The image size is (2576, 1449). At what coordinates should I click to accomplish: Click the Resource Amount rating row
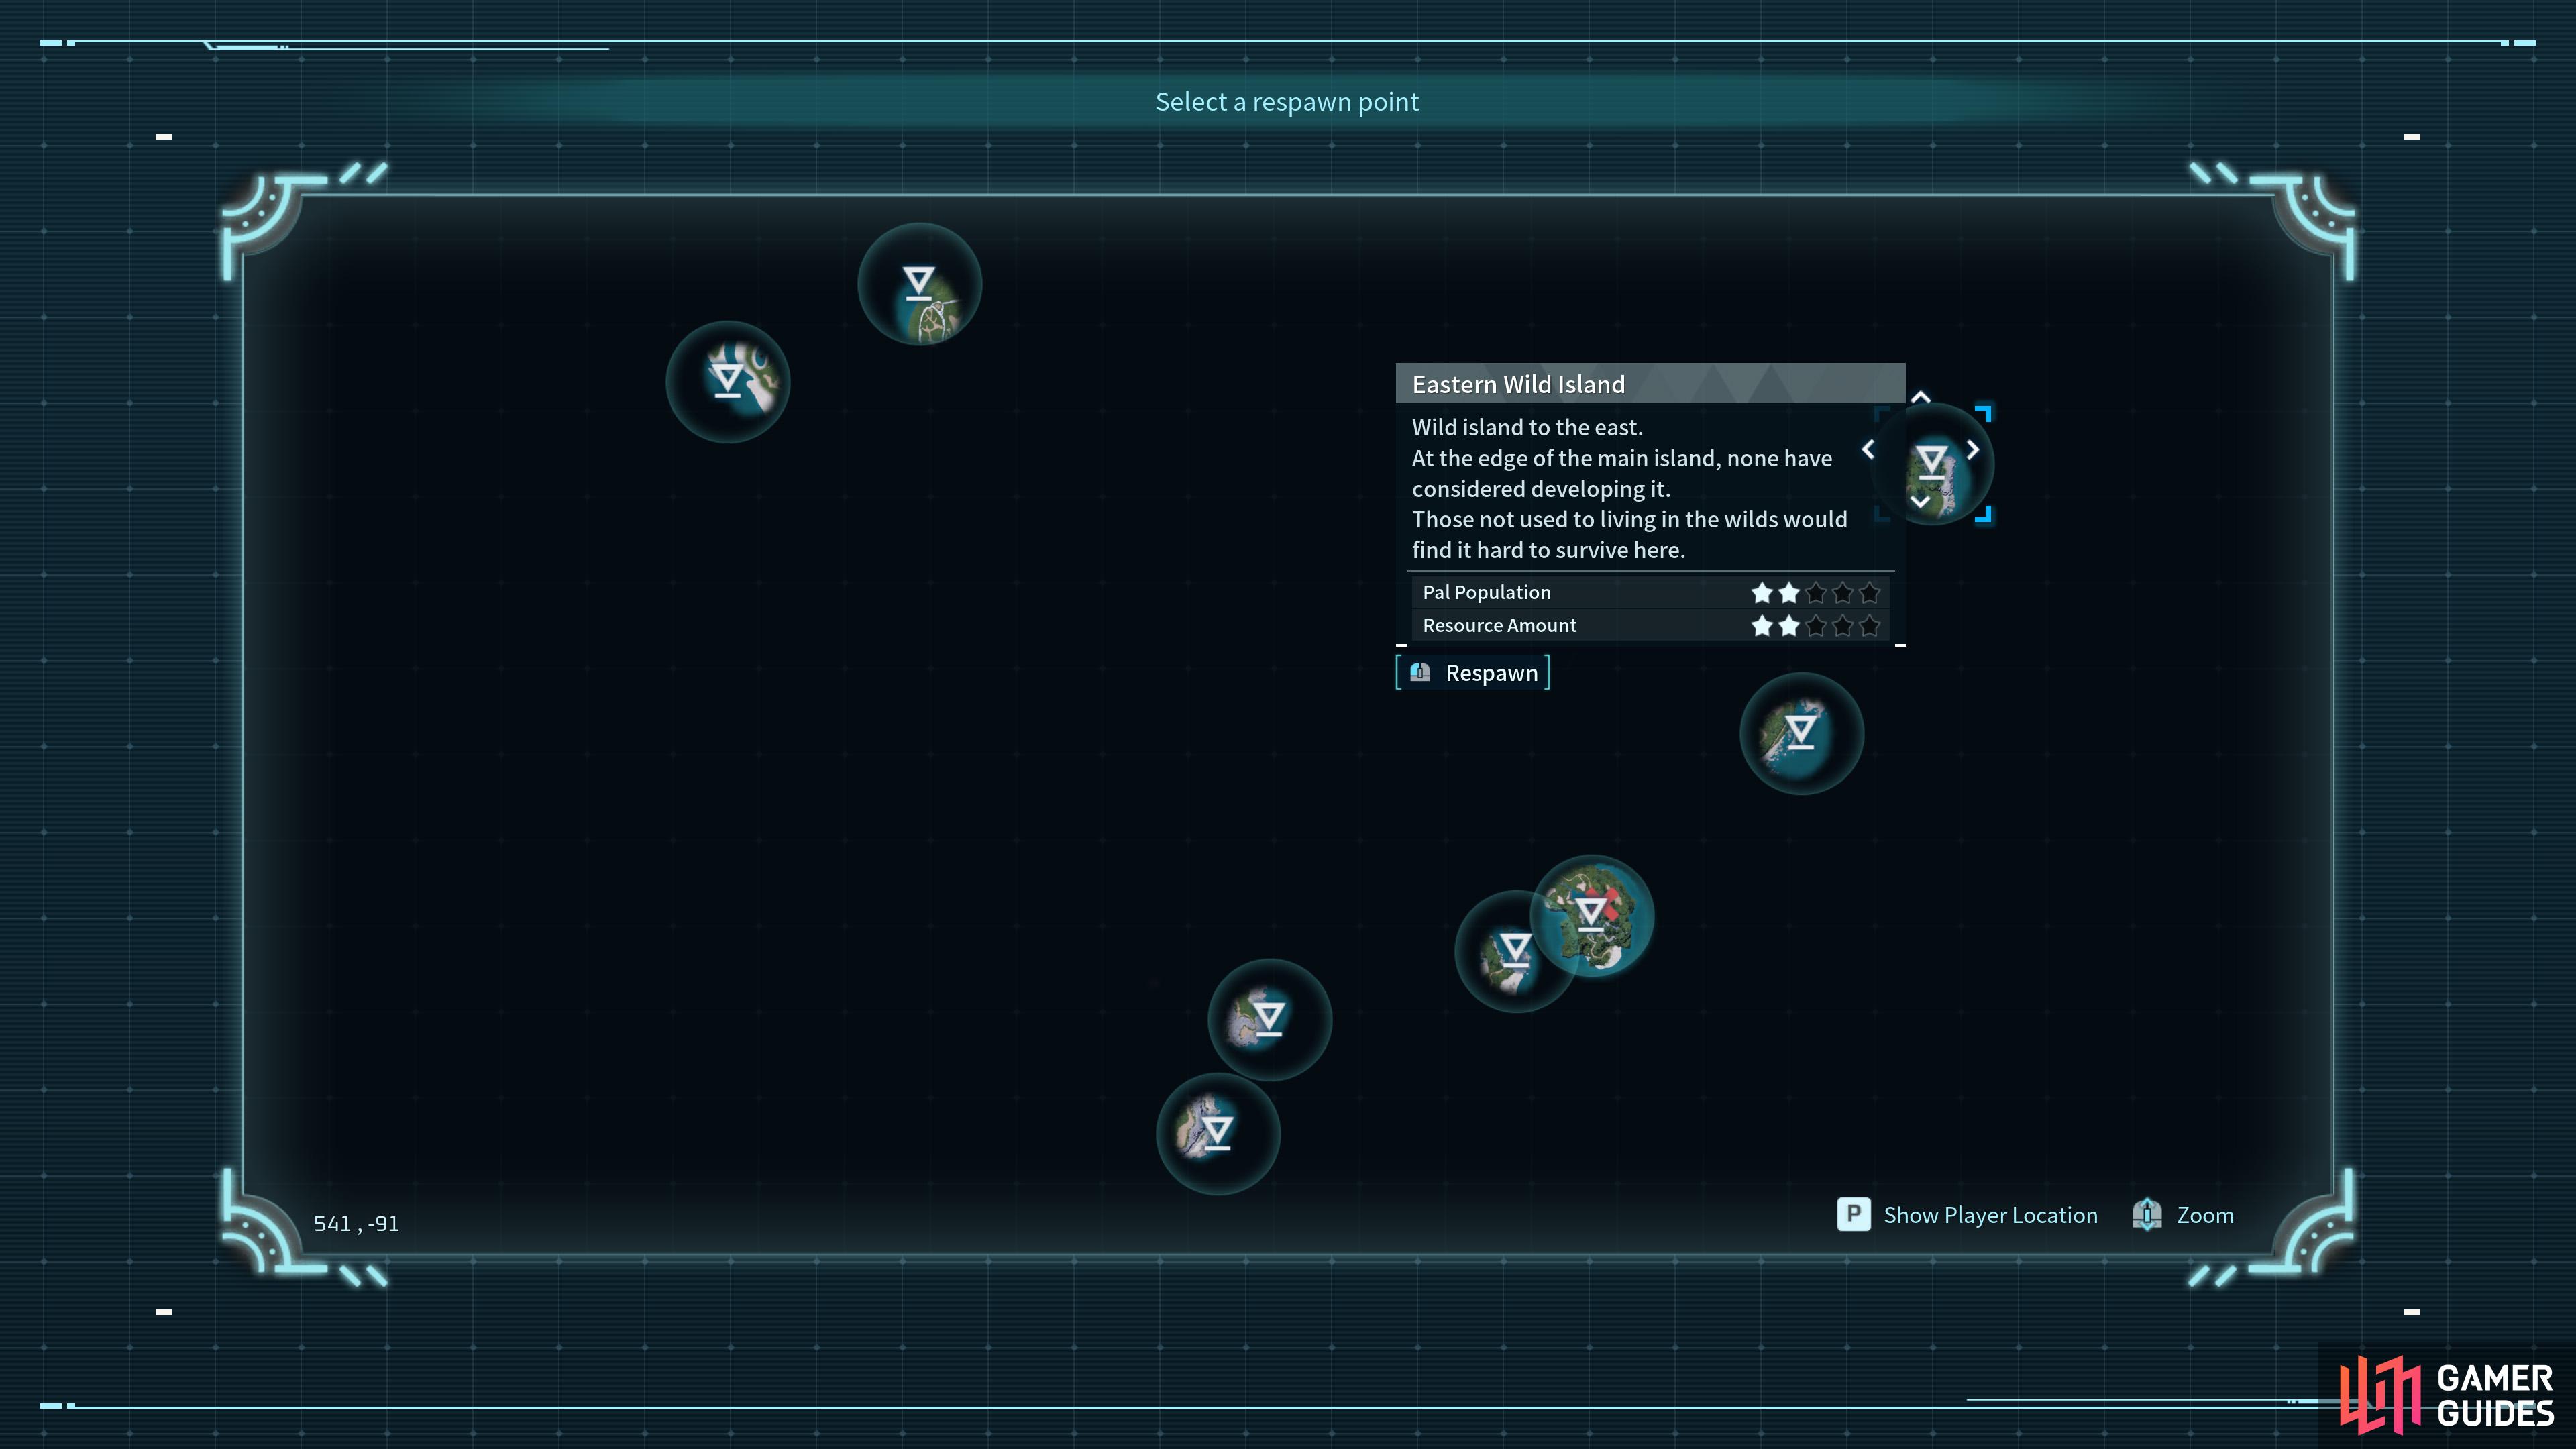pos(1650,625)
